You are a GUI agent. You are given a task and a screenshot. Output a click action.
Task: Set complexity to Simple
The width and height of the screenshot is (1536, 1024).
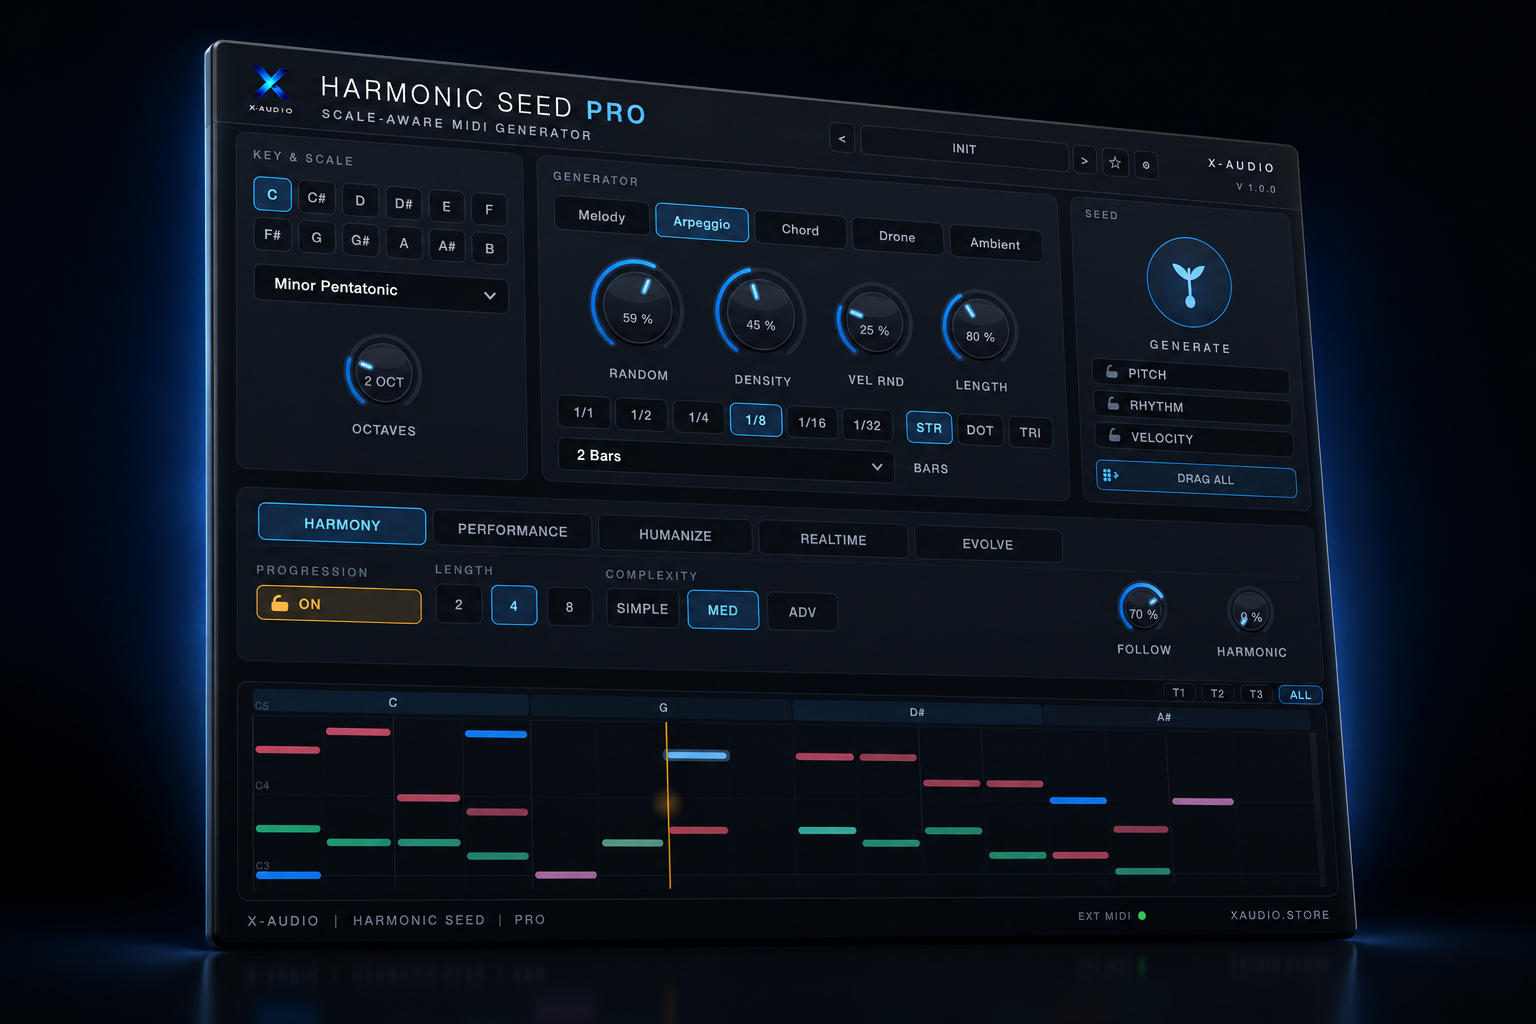click(x=642, y=609)
